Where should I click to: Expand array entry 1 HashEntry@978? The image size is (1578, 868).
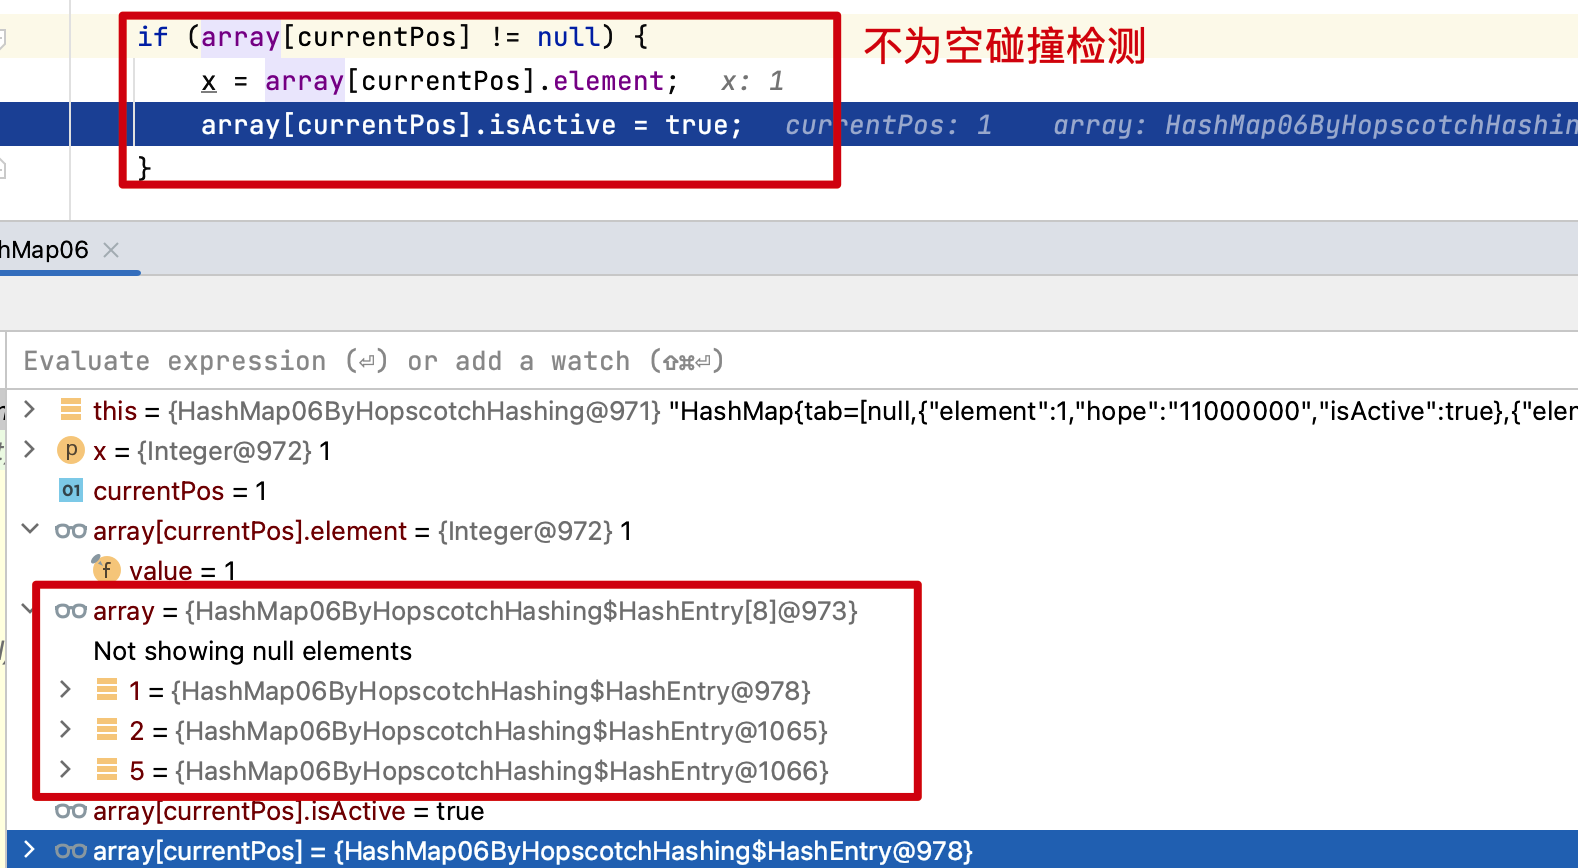pyautogui.click(x=66, y=689)
